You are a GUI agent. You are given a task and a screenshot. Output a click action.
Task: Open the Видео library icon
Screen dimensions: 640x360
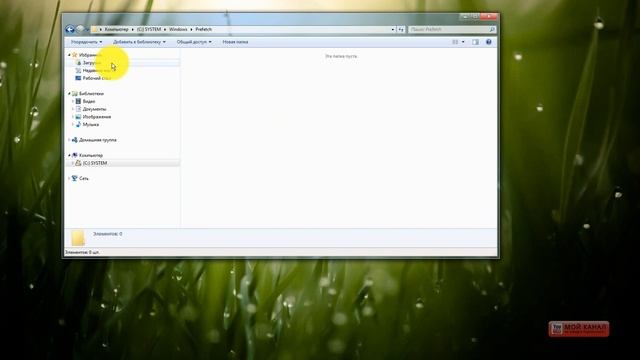coord(78,101)
